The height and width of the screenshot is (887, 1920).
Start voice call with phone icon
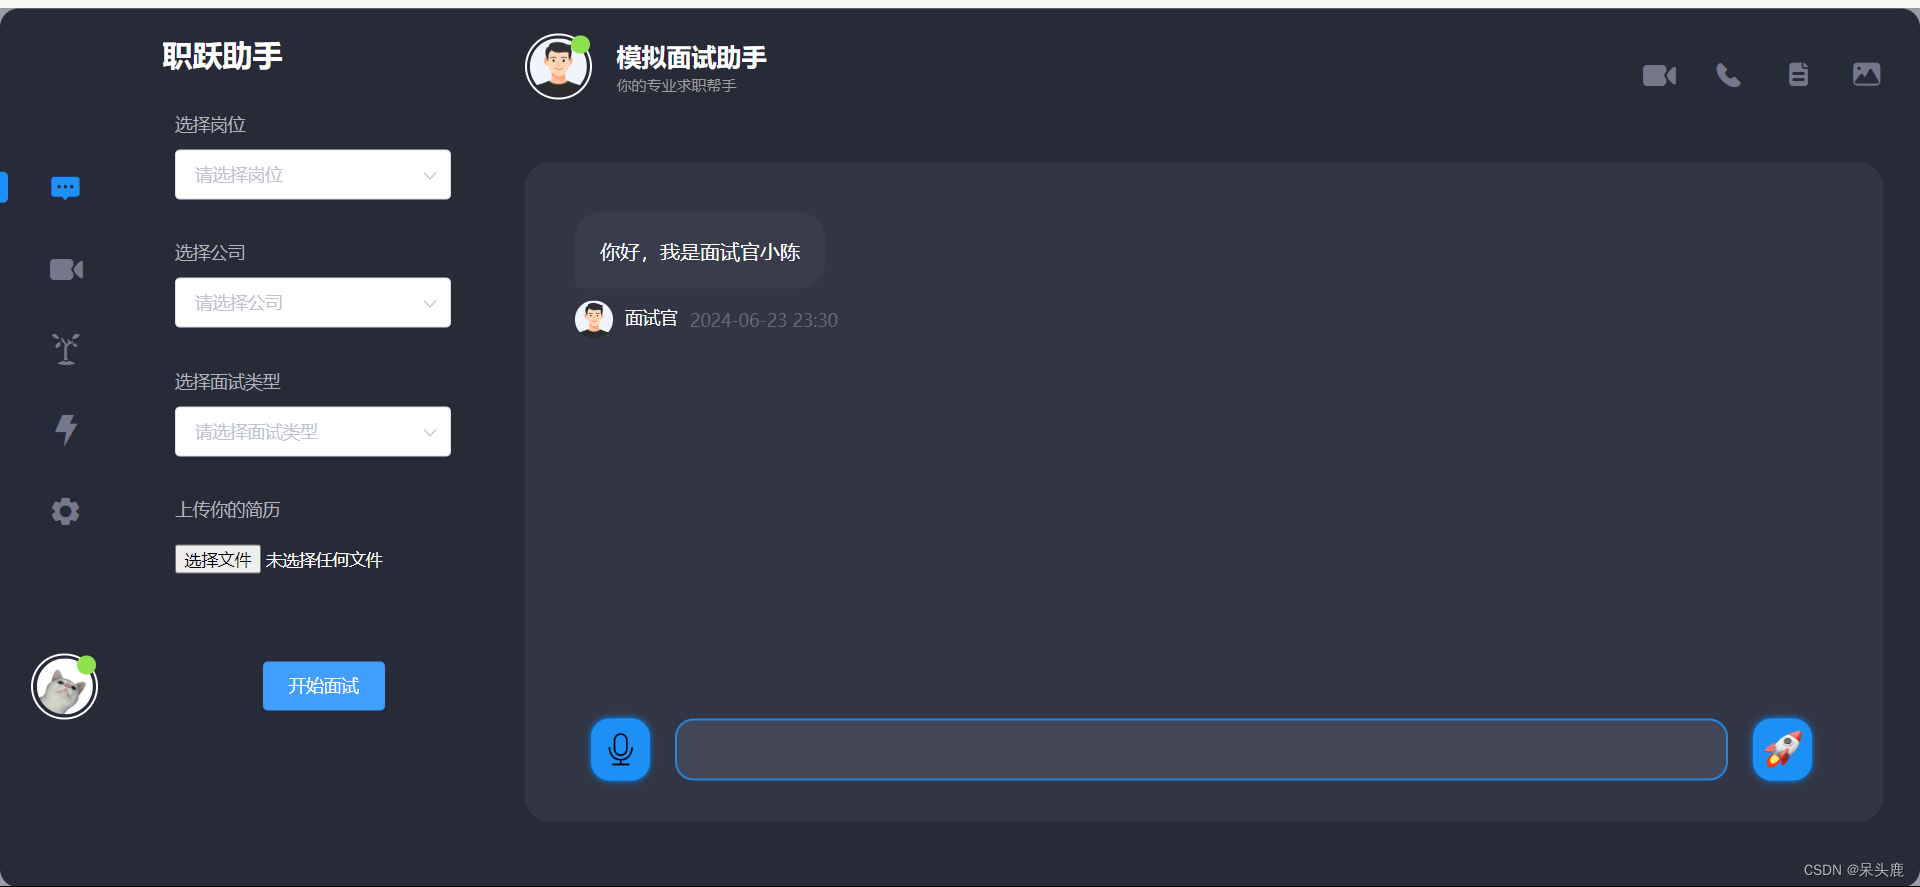click(x=1728, y=75)
